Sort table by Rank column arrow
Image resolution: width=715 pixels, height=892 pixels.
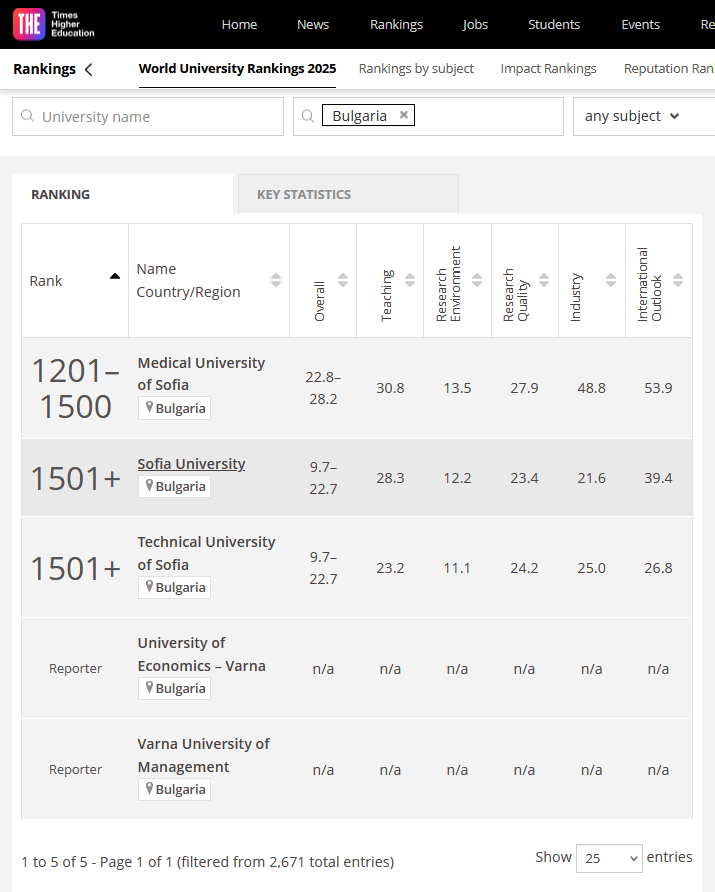tap(115, 277)
